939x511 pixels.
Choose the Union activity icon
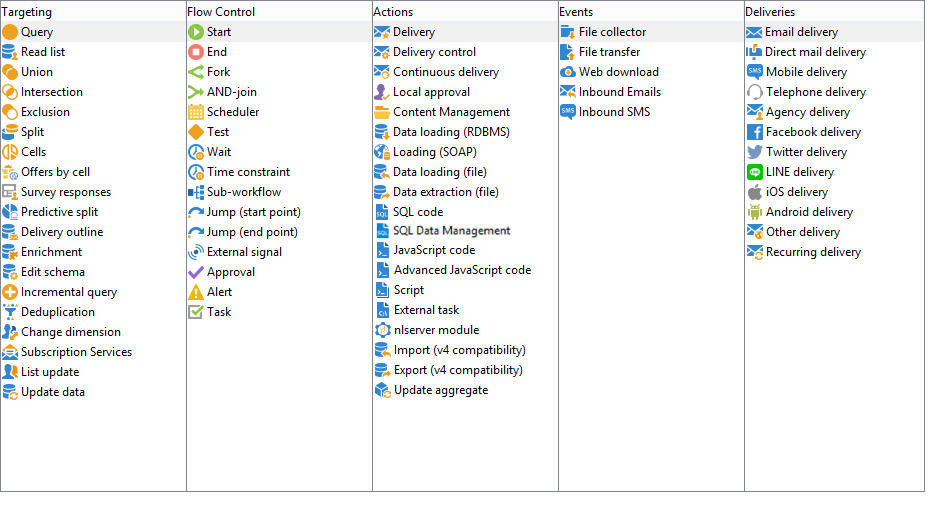click(10, 72)
